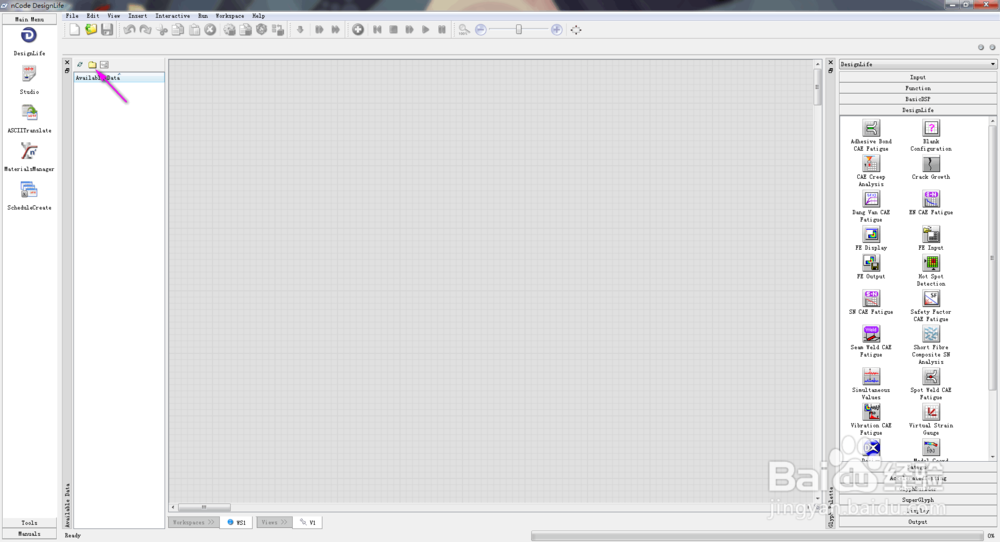Open the Workspace menu
Screen dimensions: 1000x542
pos(230,15)
